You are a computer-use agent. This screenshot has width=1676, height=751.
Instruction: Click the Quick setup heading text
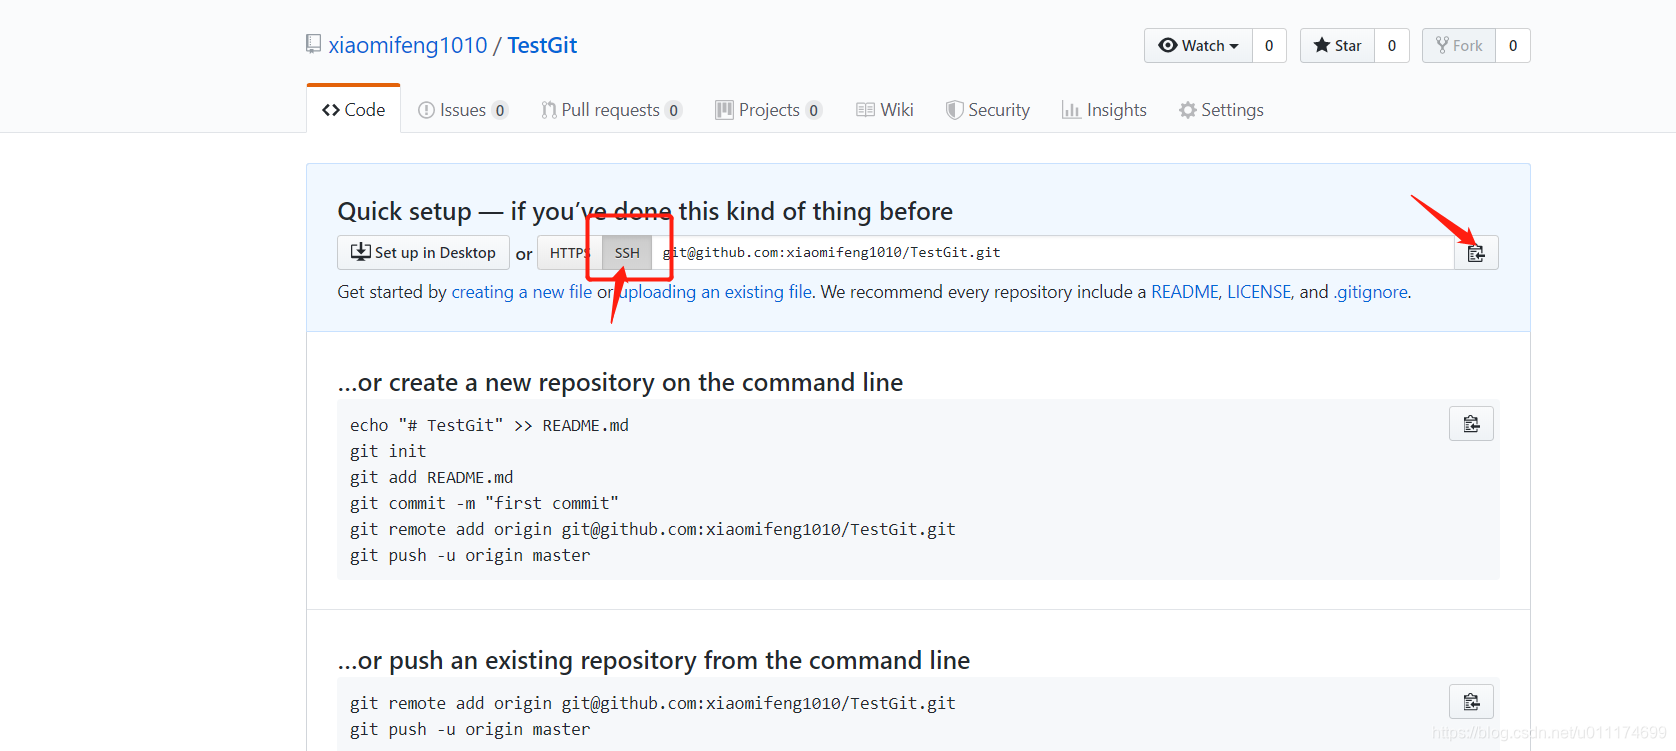(645, 211)
